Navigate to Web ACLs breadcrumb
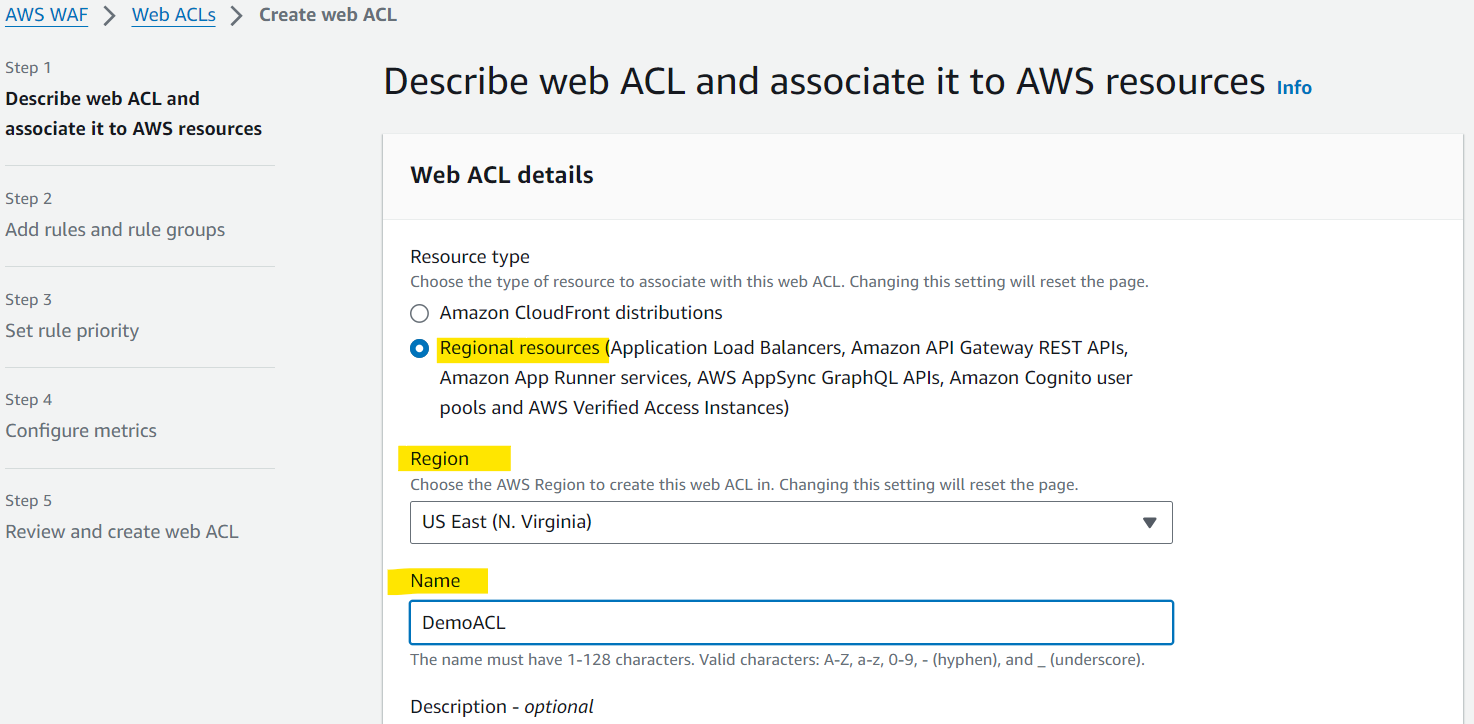The height and width of the screenshot is (724, 1474). click(174, 15)
